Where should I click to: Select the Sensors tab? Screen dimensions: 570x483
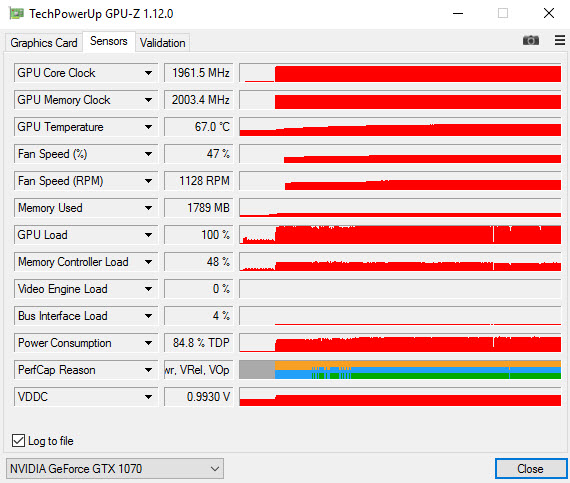[x=109, y=41]
